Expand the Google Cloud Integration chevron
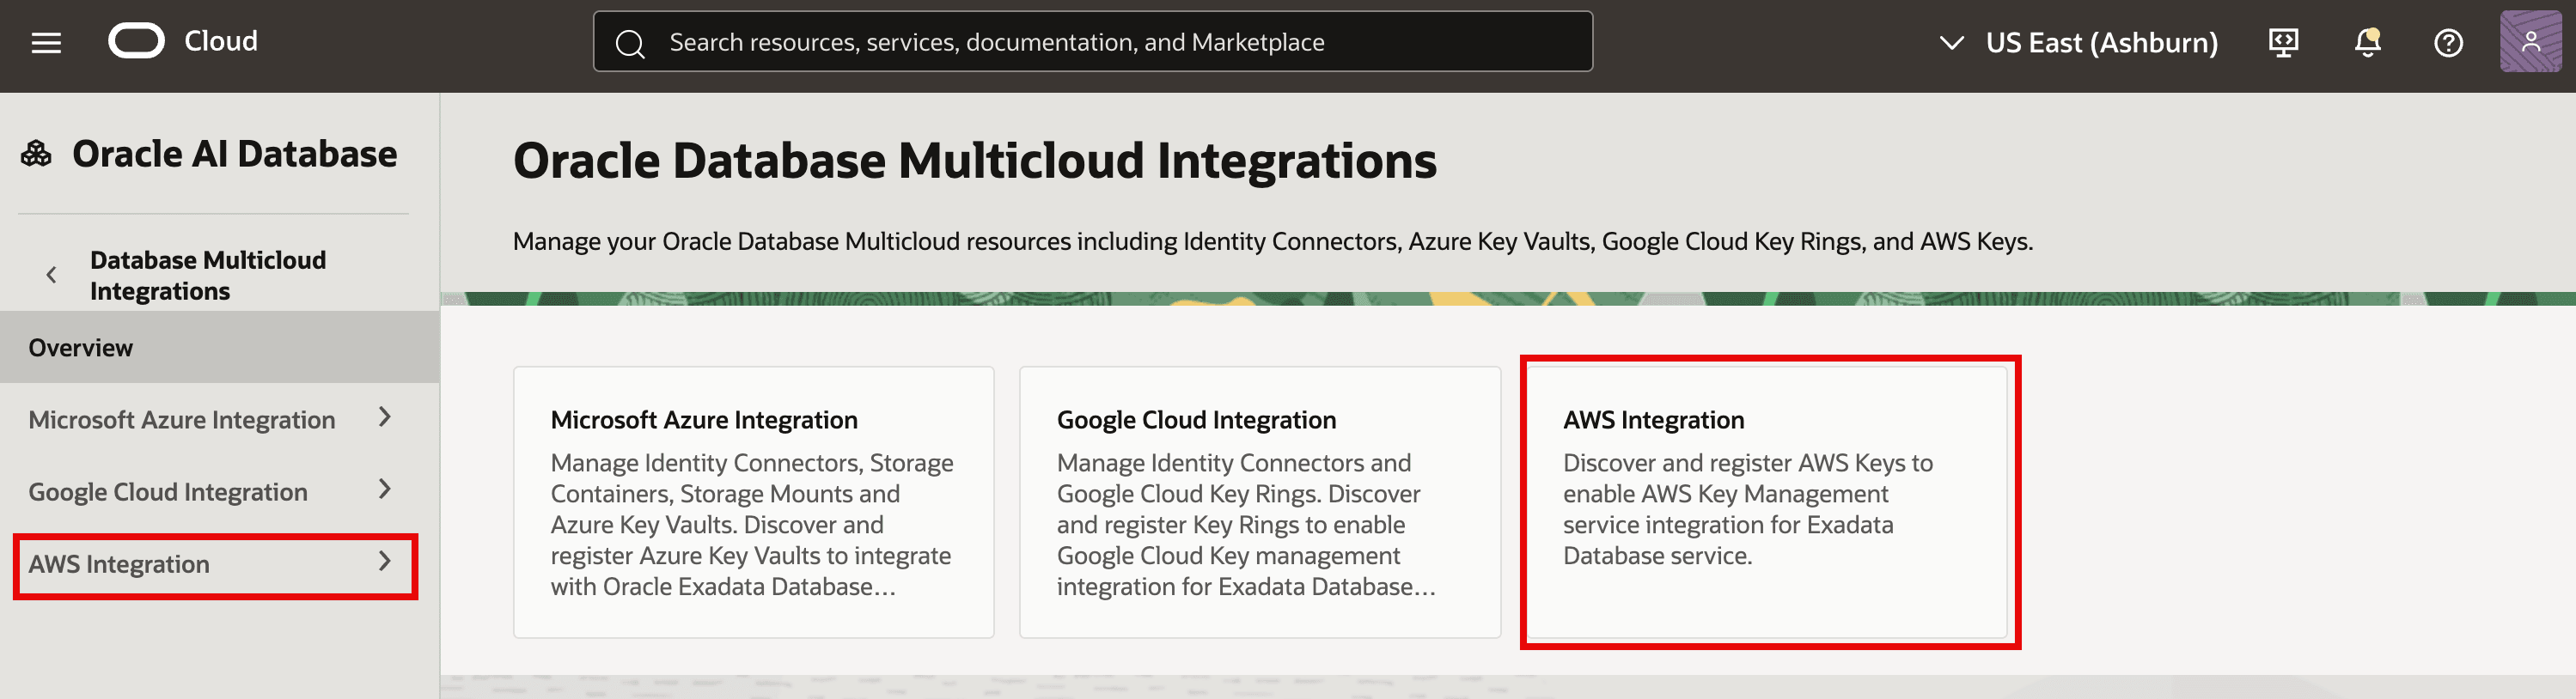Image resolution: width=2576 pixels, height=699 pixels. pos(385,490)
